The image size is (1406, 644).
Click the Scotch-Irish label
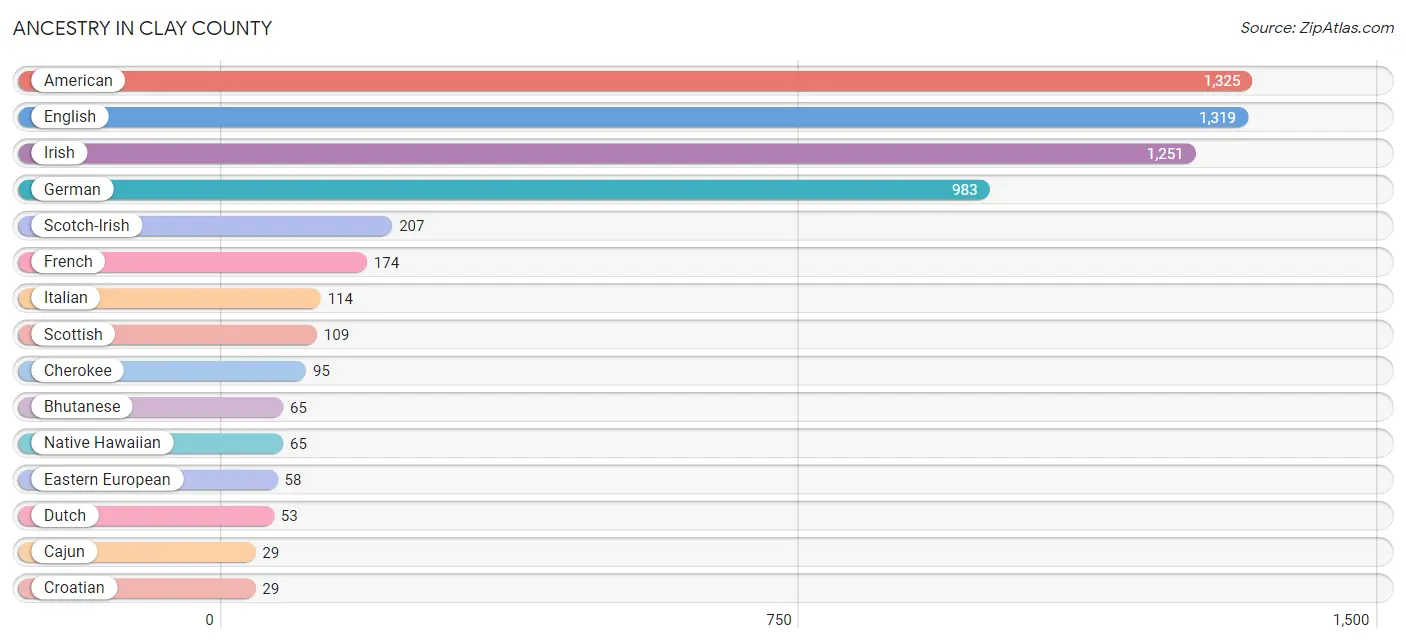[x=87, y=226]
